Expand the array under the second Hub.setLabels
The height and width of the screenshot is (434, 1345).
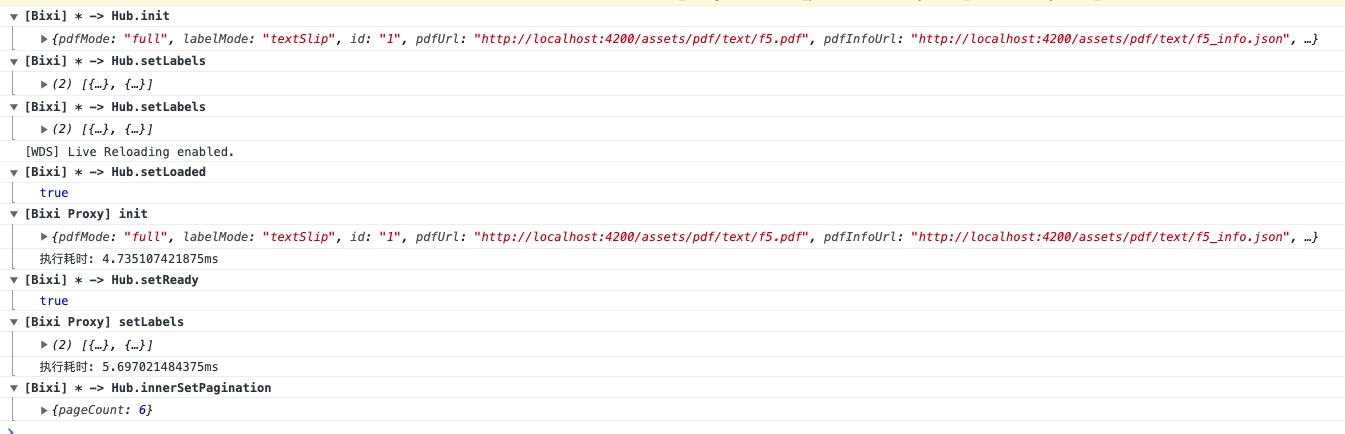tap(45, 129)
